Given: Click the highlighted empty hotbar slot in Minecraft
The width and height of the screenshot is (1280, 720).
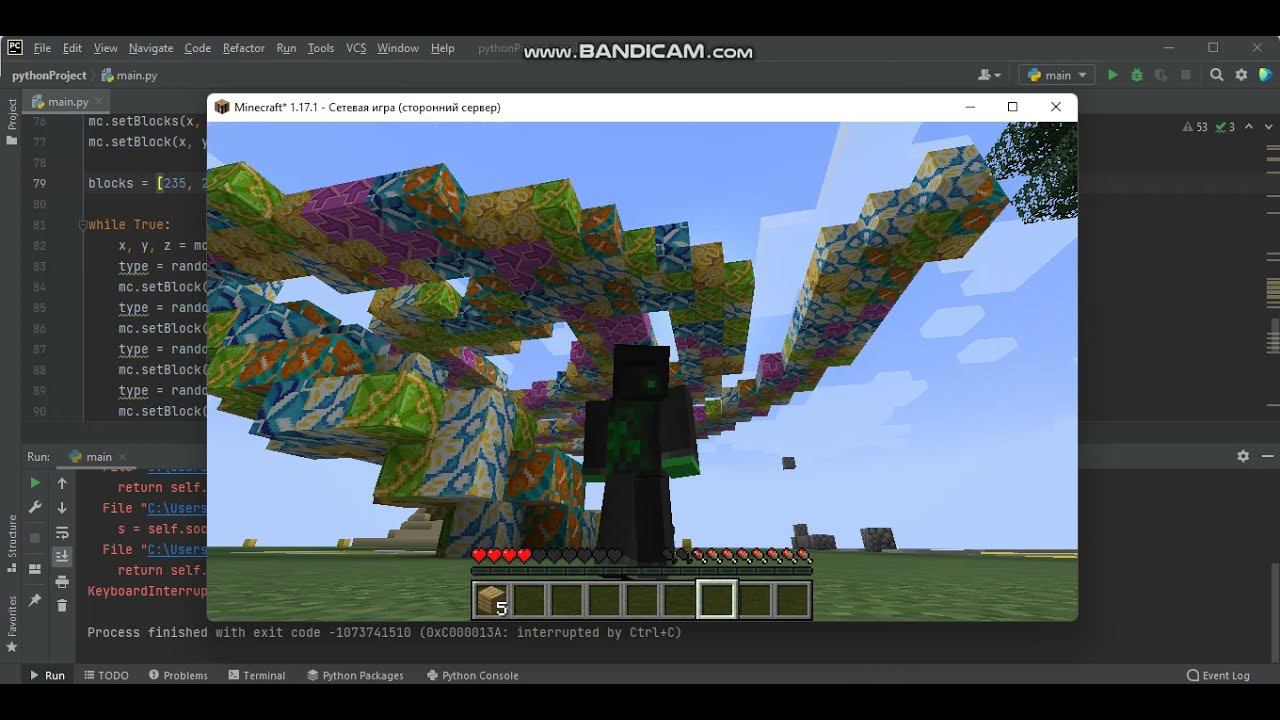Looking at the screenshot, I should coord(716,600).
